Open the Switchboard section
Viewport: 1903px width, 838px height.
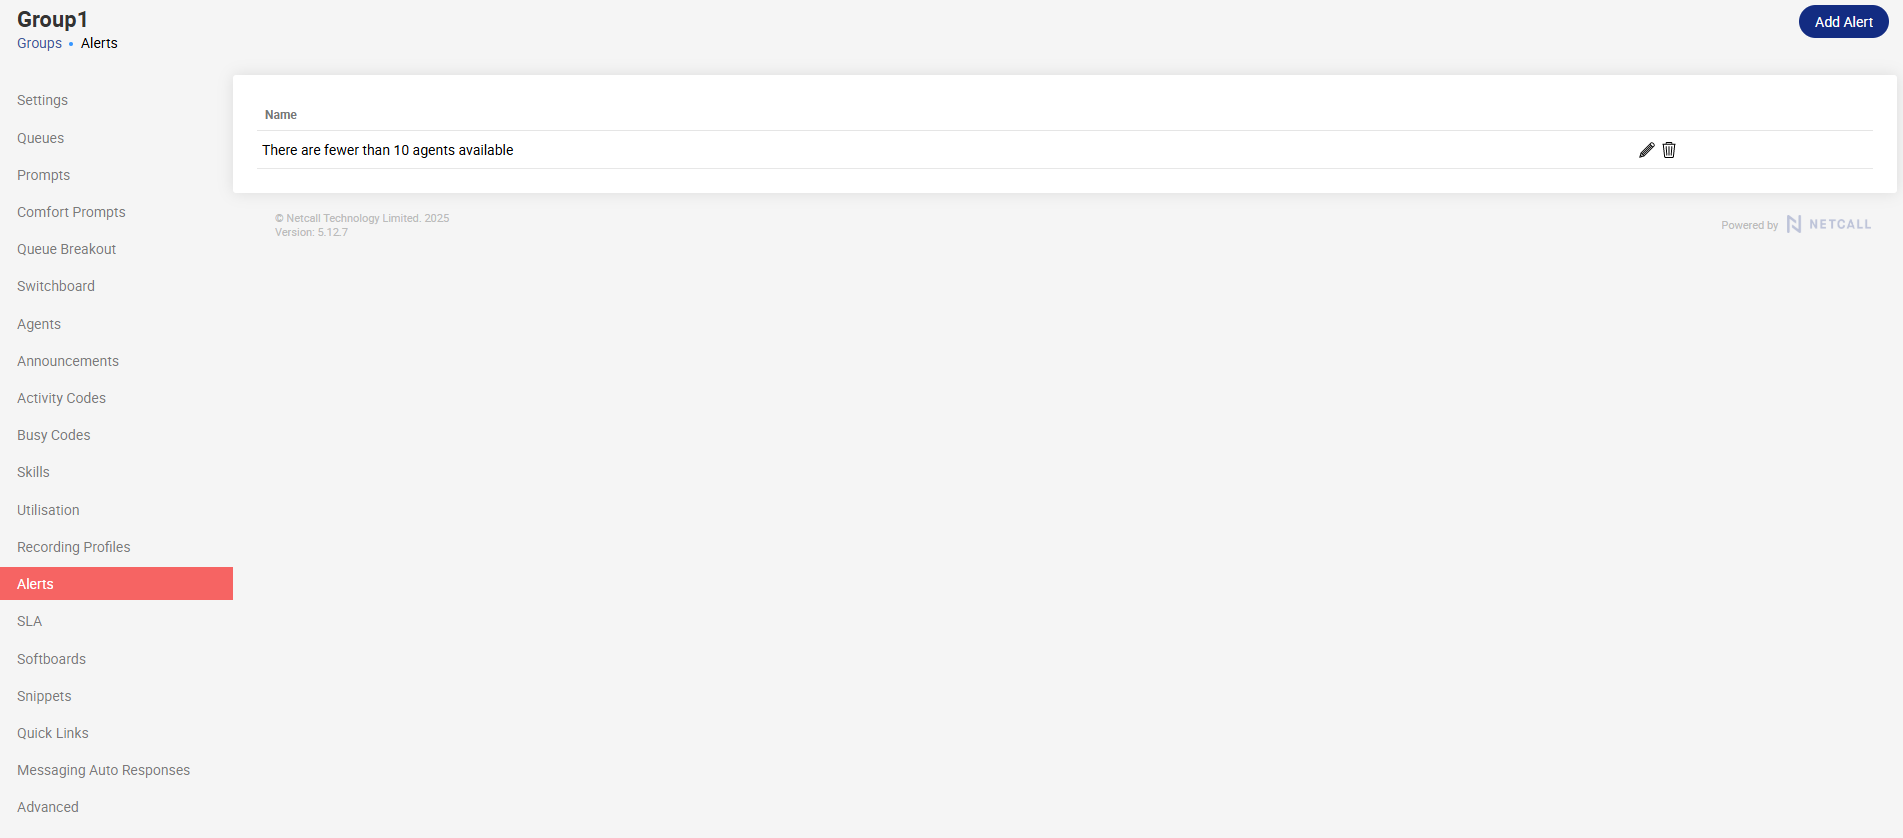[56, 286]
